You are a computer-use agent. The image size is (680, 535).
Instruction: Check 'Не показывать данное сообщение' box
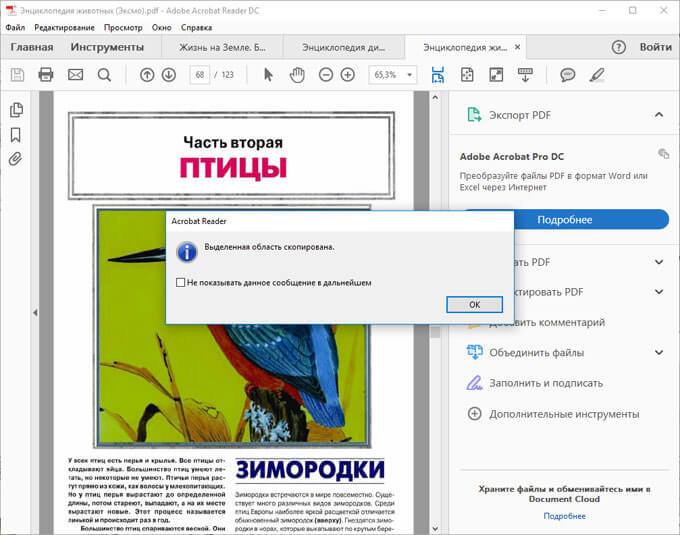(x=180, y=282)
